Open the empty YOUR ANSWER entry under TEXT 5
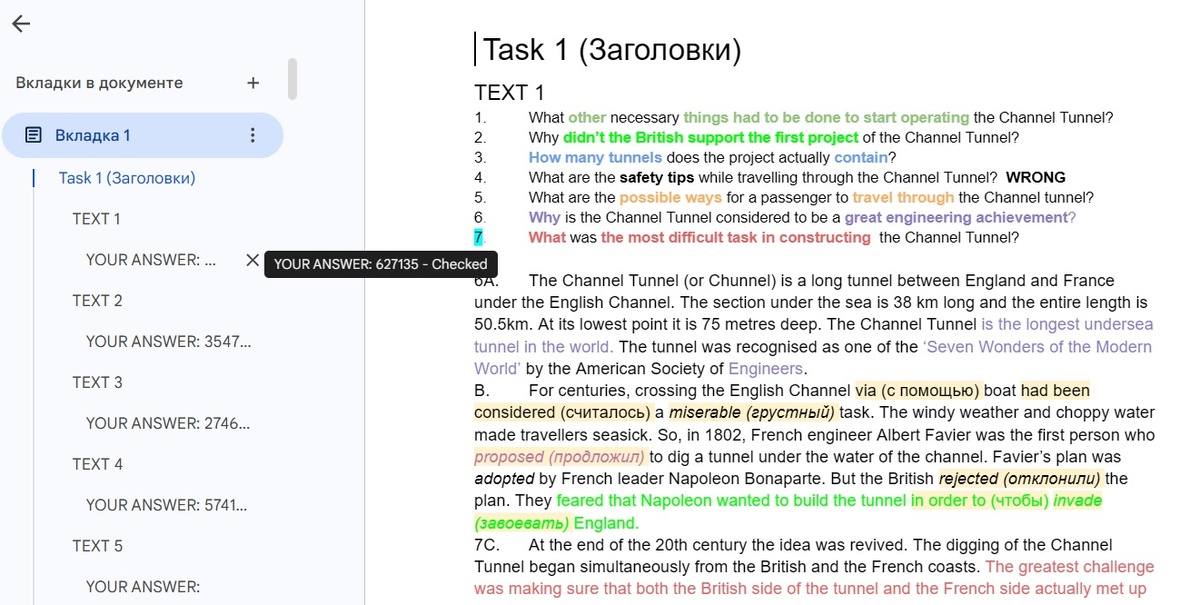The height and width of the screenshot is (605, 1200). pos(143,587)
